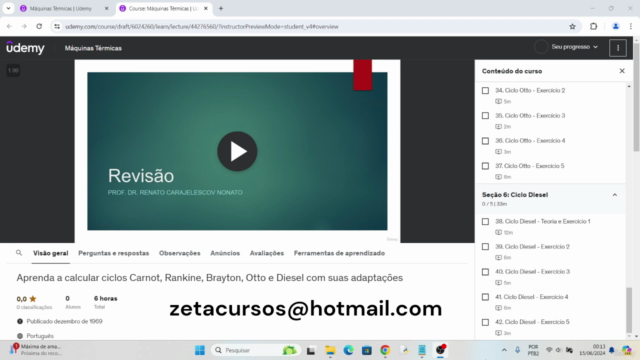
Task: Switch to Observações tab
Action: pos(180,253)
